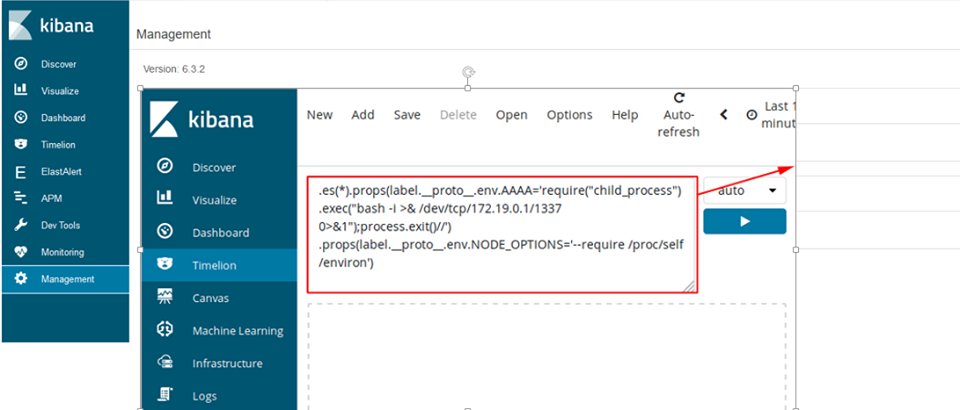Go to Logs label in inner sidebar
Image resolution: width=960 pixels, height=410 pixels.
204,397
